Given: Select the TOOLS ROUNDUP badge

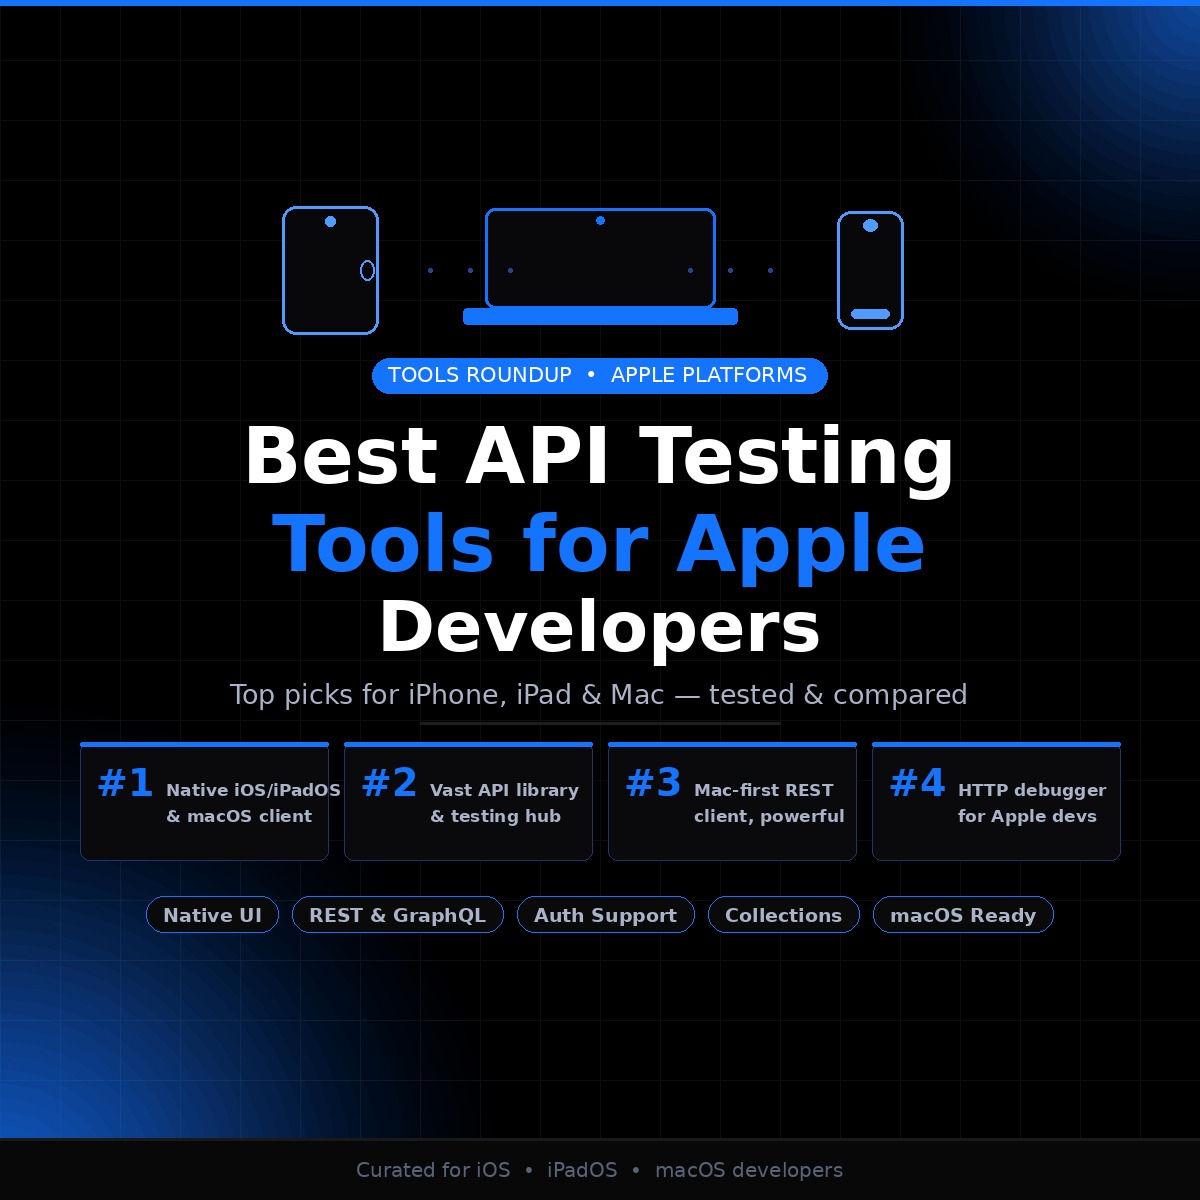Looking at the screenshot, I should coord(480,375).
